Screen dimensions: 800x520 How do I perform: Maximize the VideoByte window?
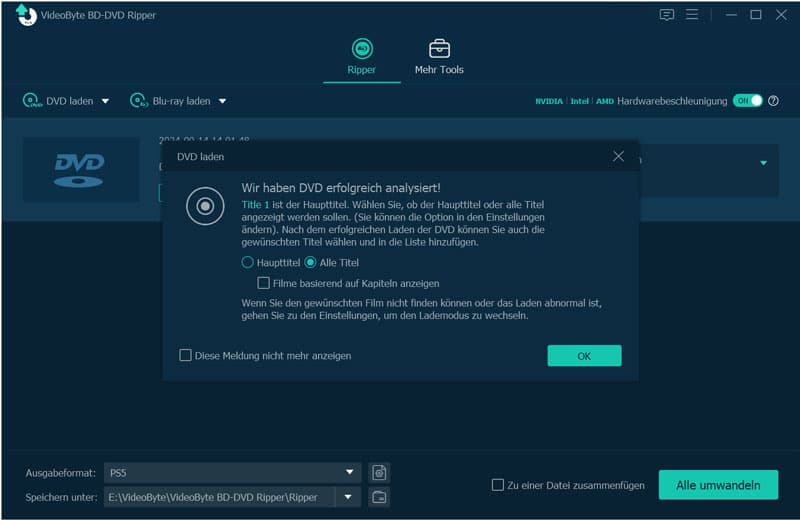pyautogui.click(x=756, y=15)
